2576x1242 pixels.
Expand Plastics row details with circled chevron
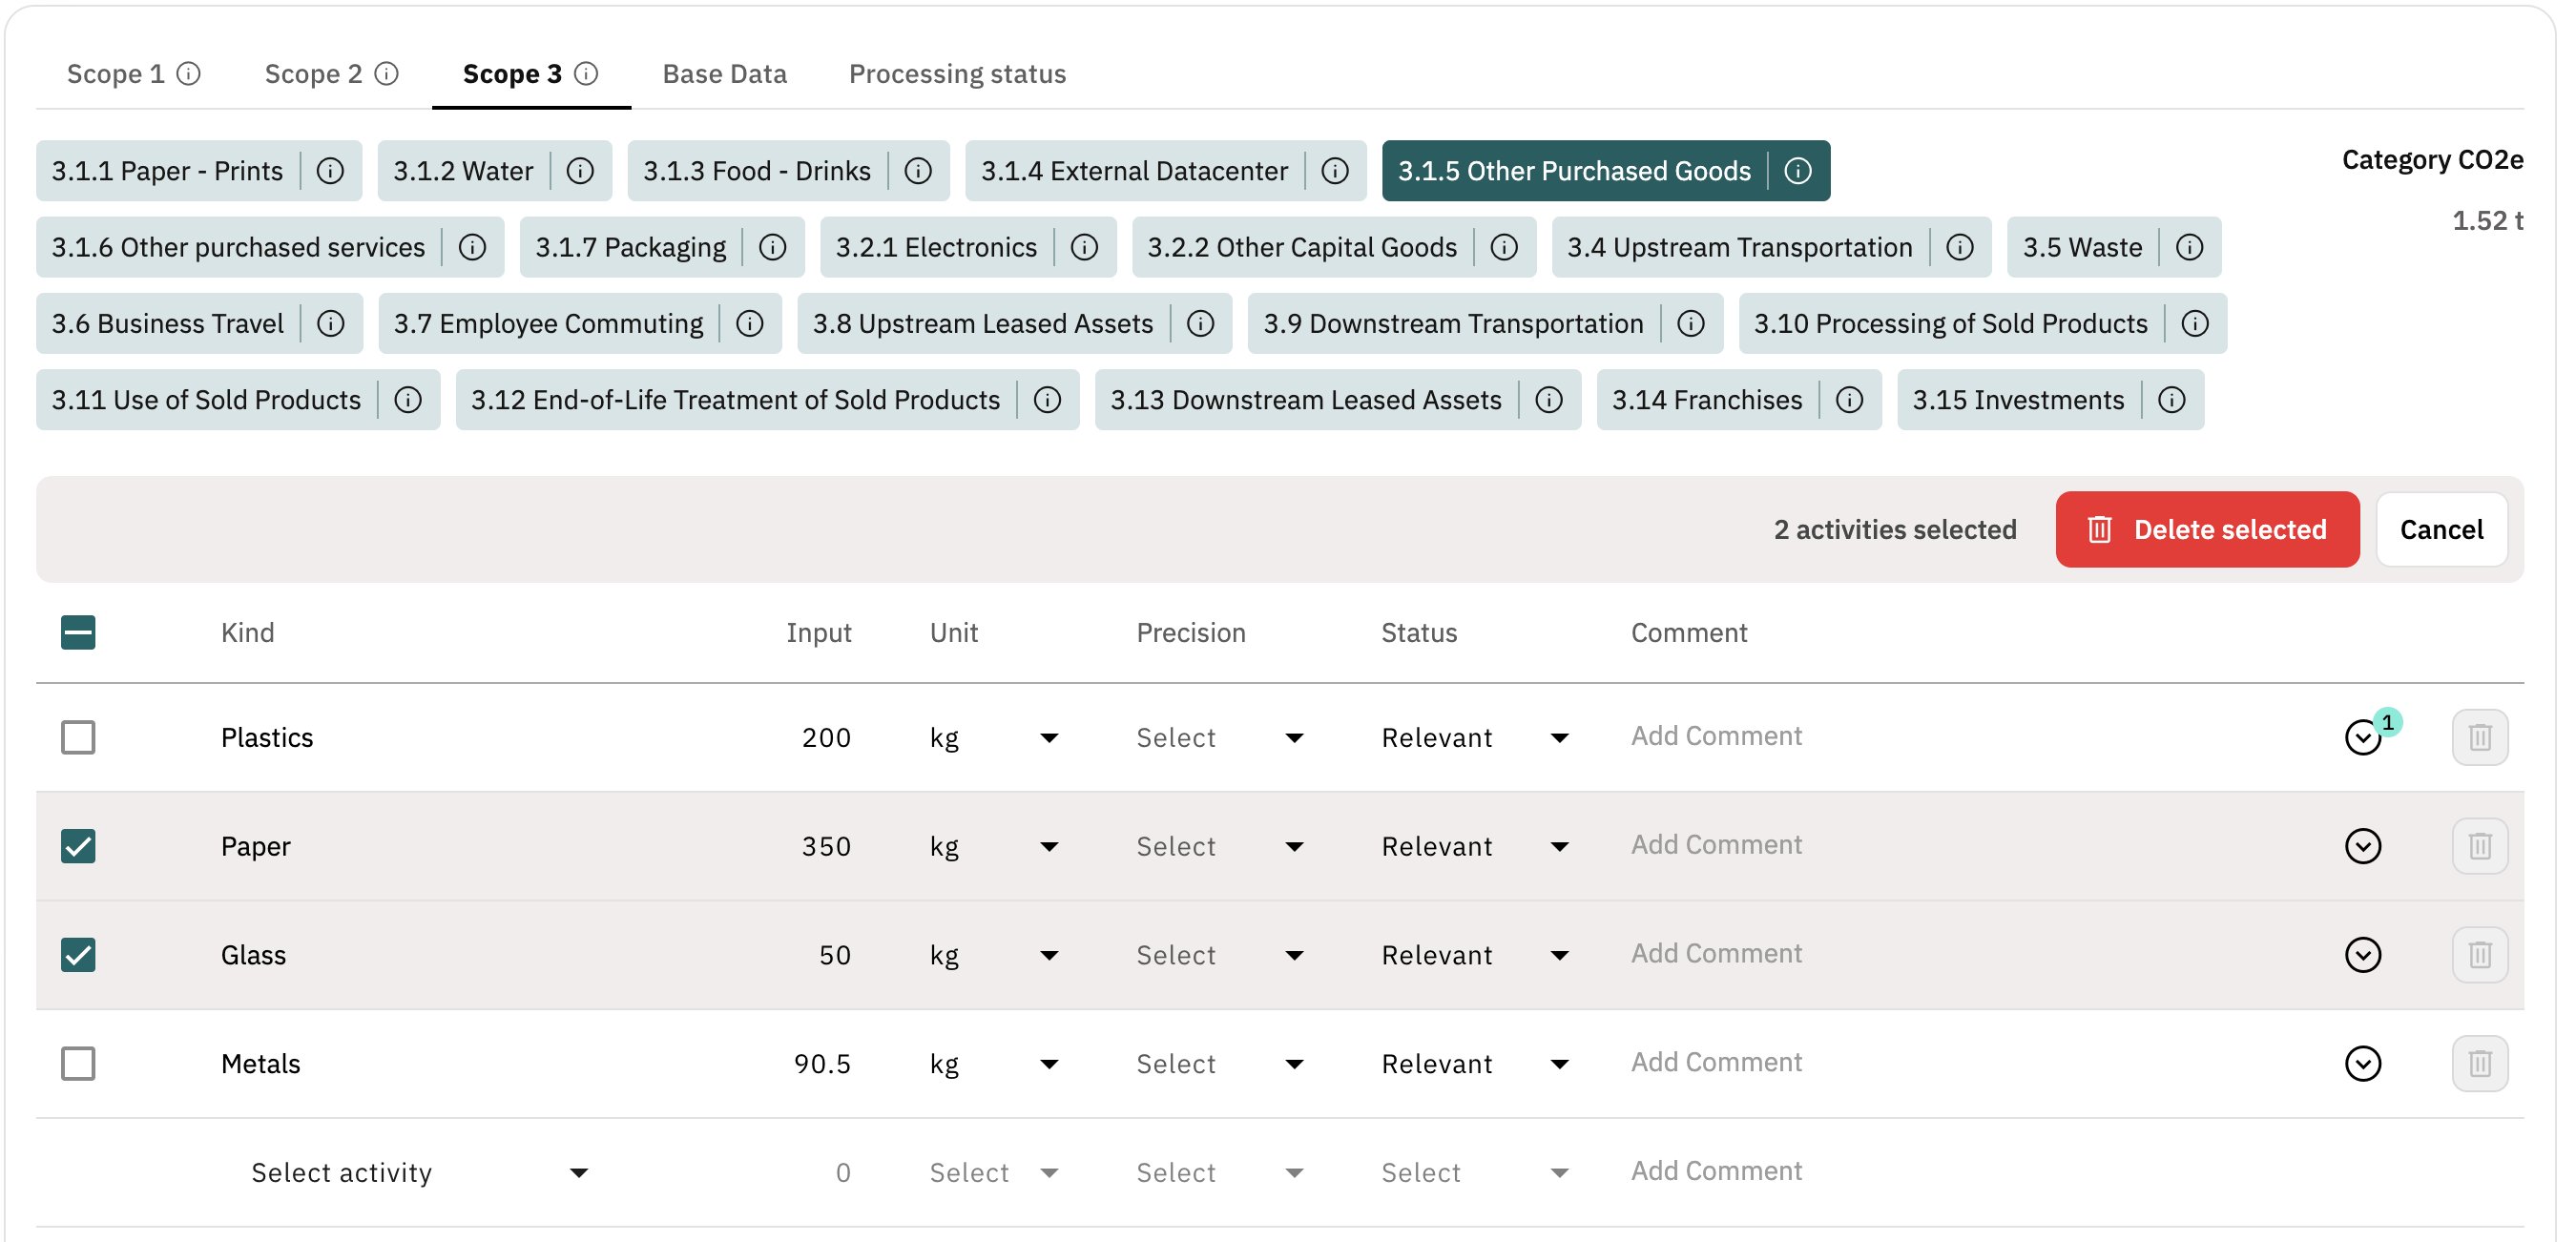[2362, 737]
